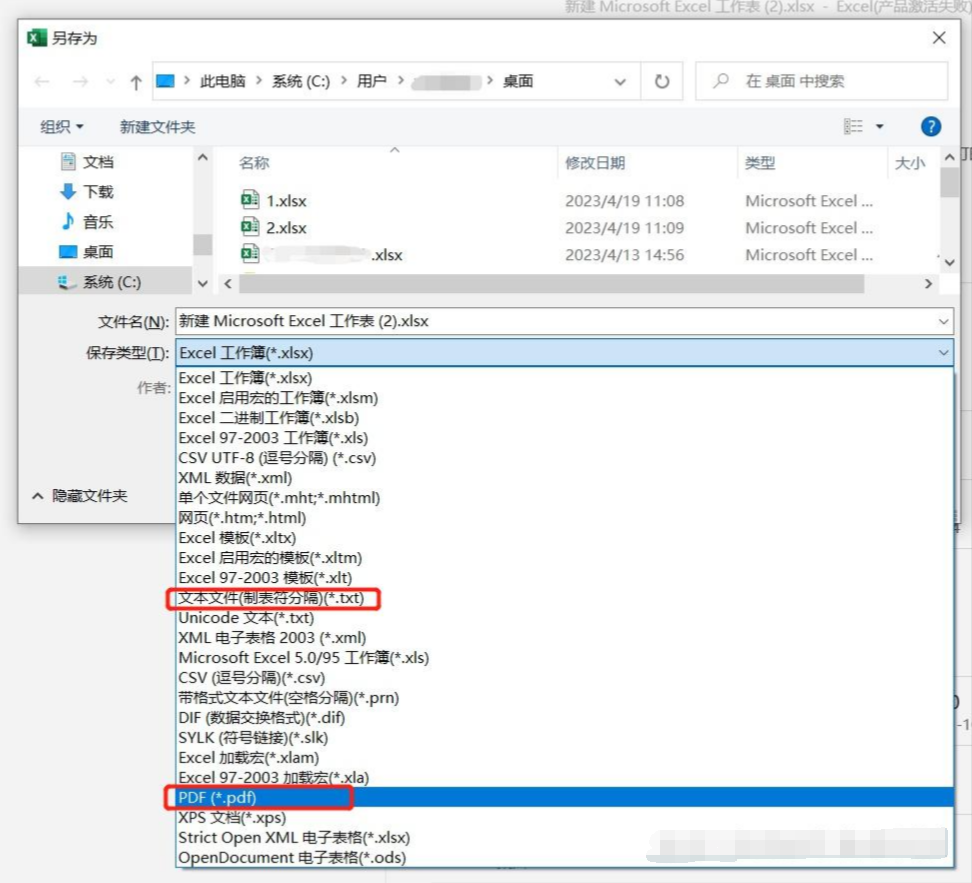Click 桌面 in the address bar path
This screenshot has width=972, height=883.
click(518, 82)
